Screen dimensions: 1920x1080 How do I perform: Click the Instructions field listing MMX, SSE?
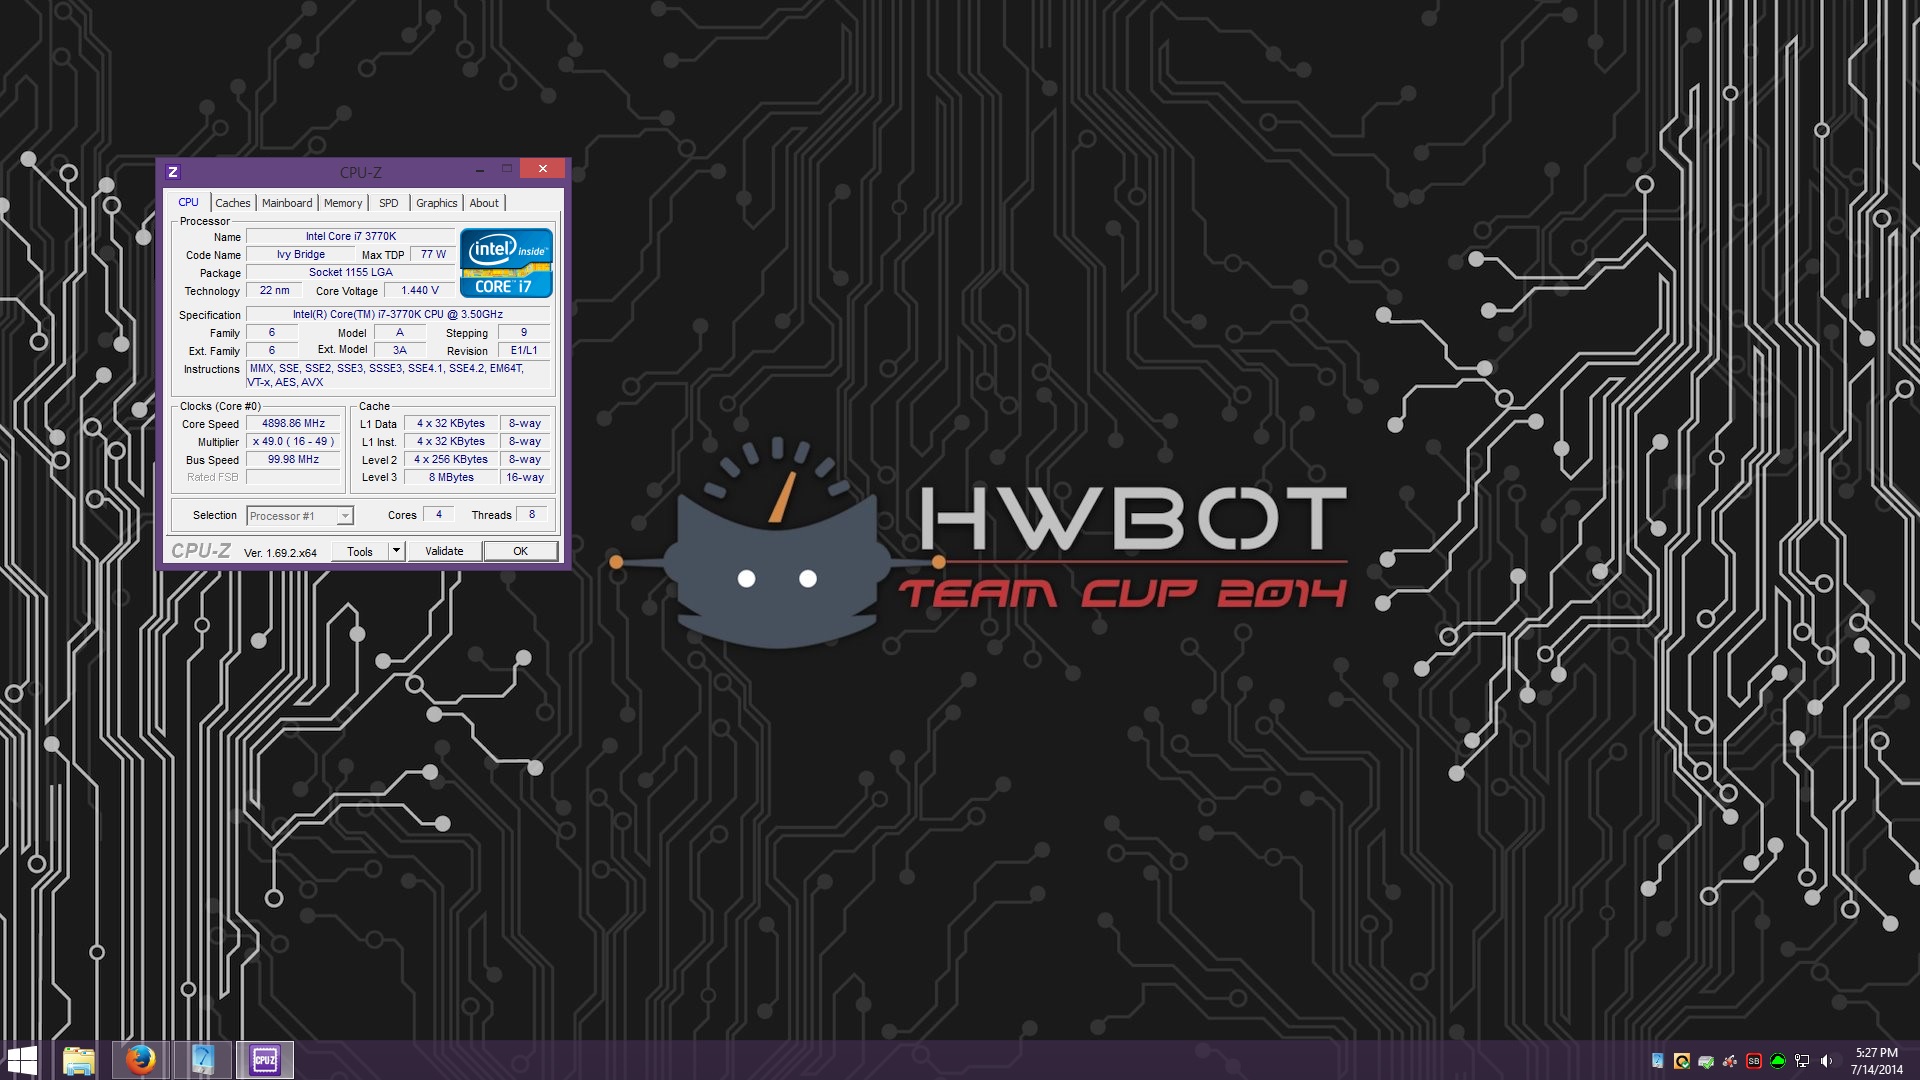click(398, 376)
